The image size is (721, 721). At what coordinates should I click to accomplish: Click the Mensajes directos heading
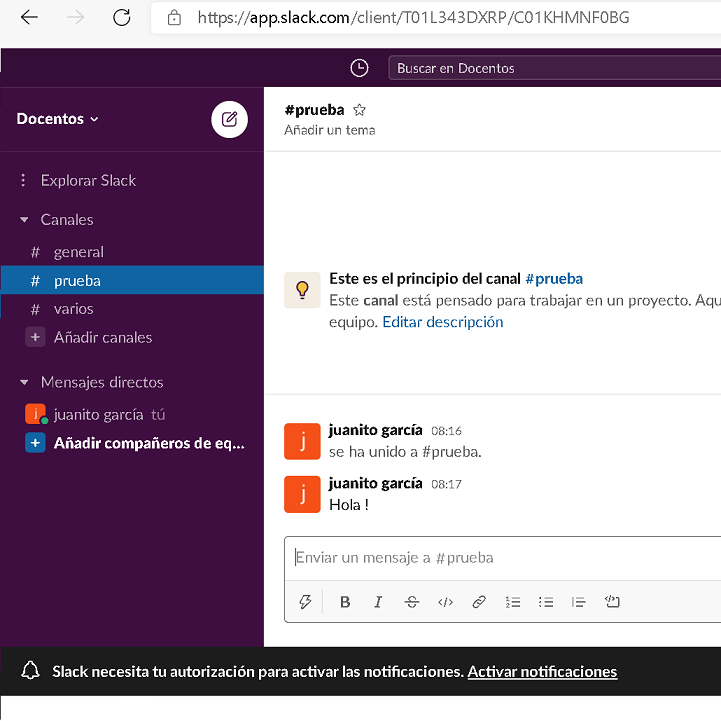click(102, 382)
